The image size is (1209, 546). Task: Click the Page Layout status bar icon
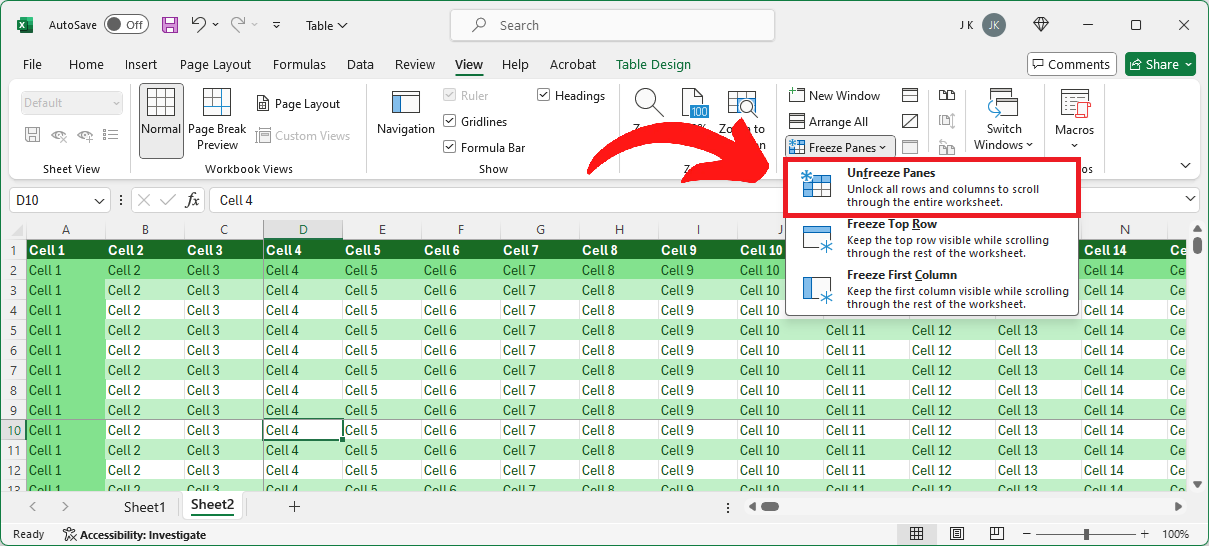[x=957, y=534]
